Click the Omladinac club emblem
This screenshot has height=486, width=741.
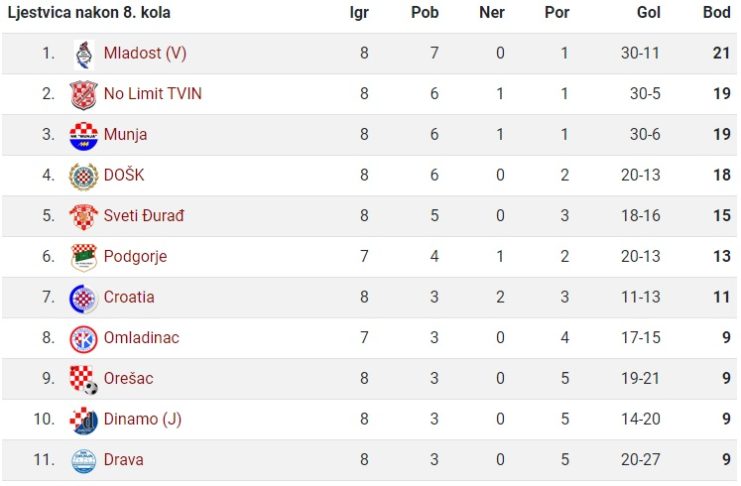(x=84, y=339)
